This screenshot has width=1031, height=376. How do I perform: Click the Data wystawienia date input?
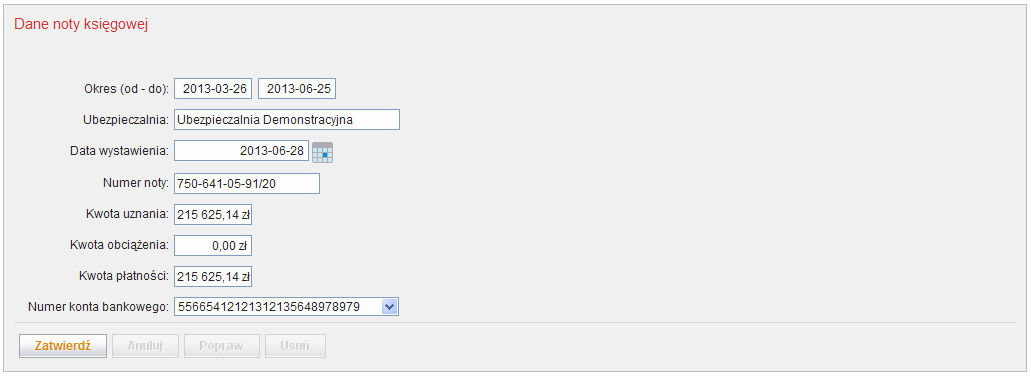(241, 151)
